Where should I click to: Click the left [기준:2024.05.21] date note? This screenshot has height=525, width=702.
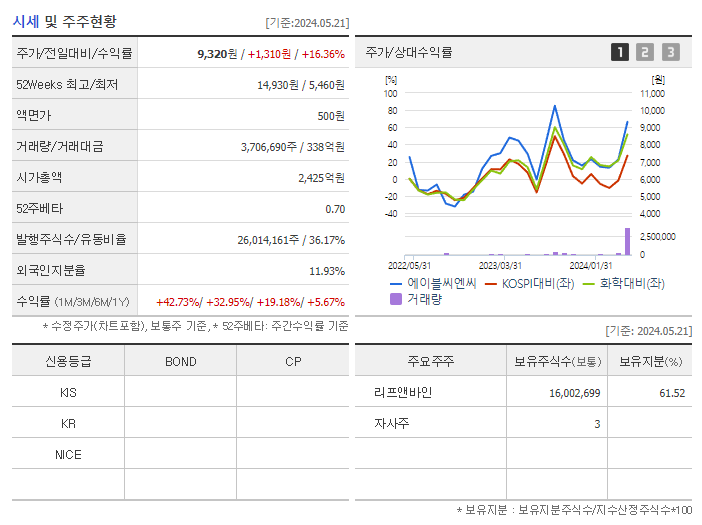(x=307, y=23)
